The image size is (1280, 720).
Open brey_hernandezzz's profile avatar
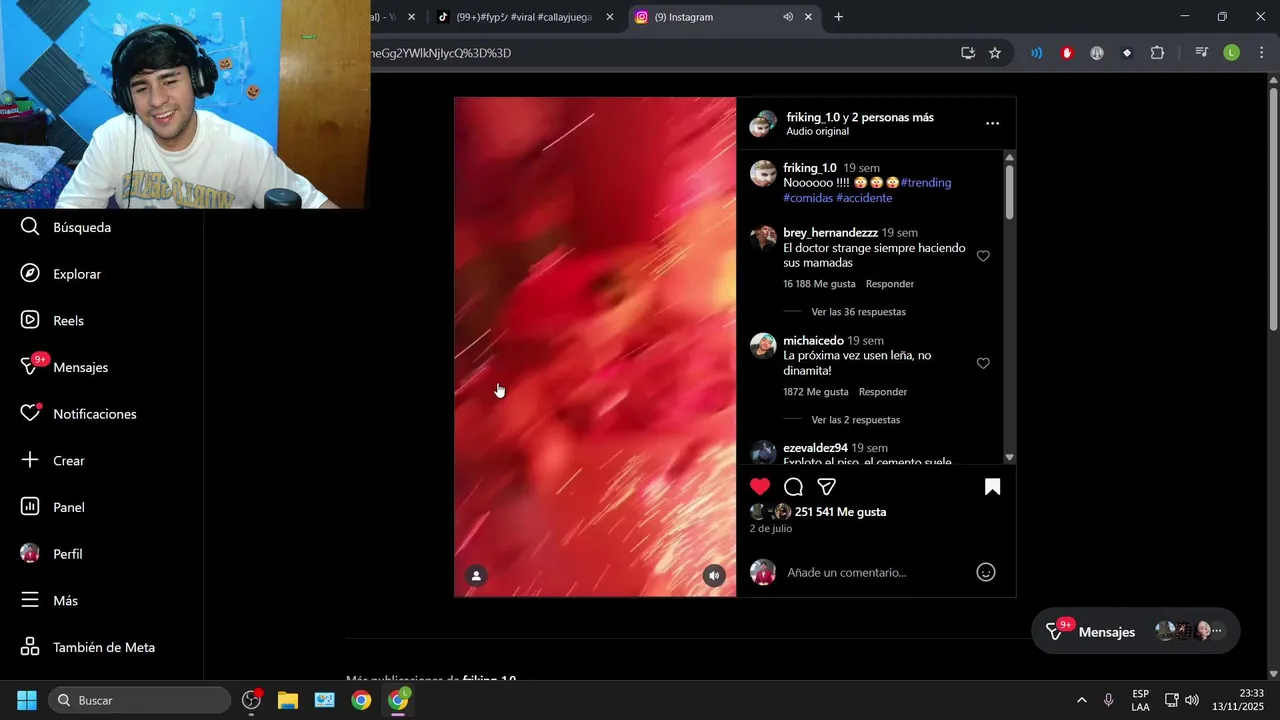pos(763,238)
